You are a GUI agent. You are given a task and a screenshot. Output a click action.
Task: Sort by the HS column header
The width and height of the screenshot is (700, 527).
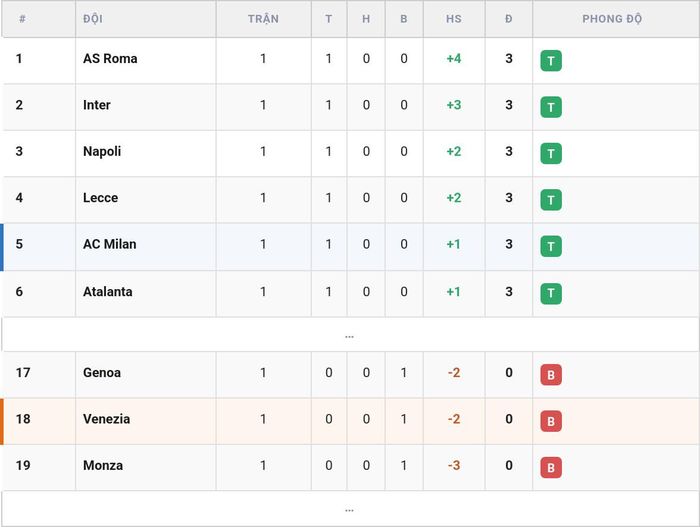pyautogui.click(x=454, y=19)
